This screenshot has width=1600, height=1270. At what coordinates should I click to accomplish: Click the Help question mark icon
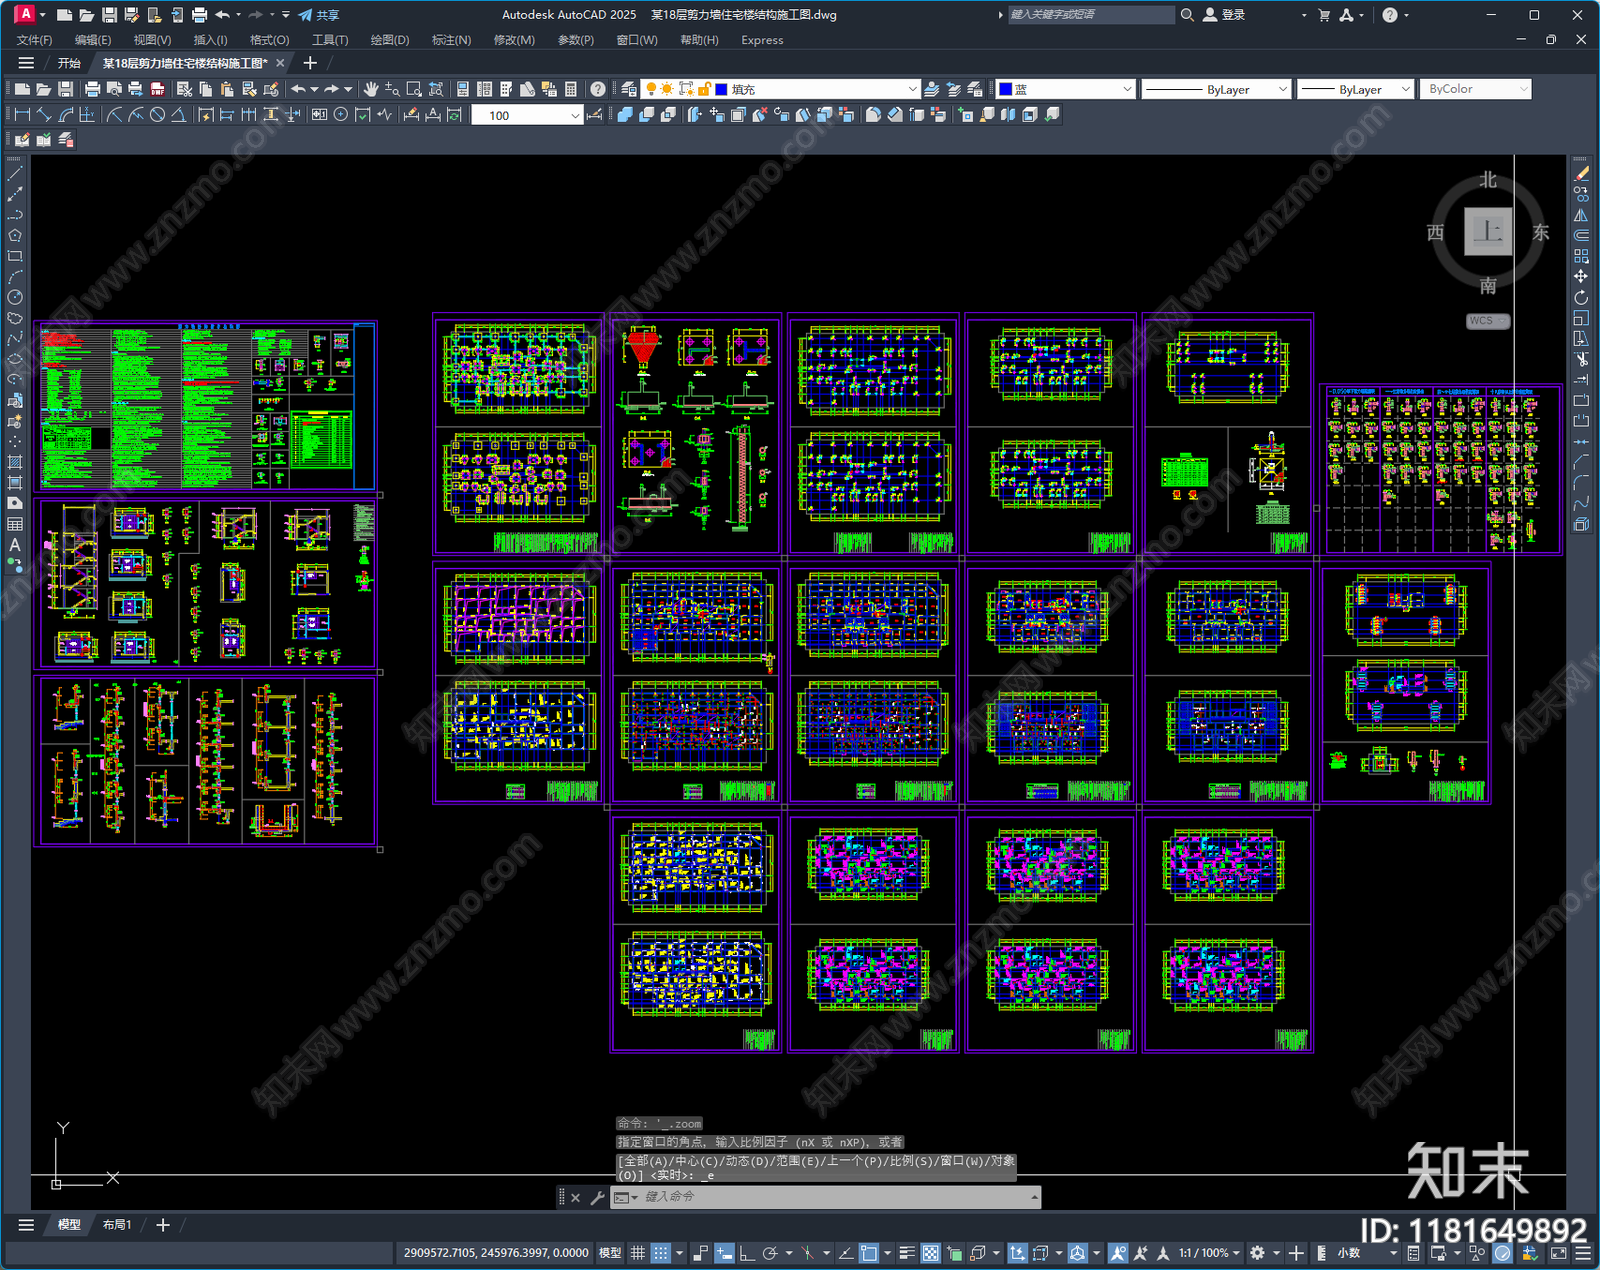598,89
